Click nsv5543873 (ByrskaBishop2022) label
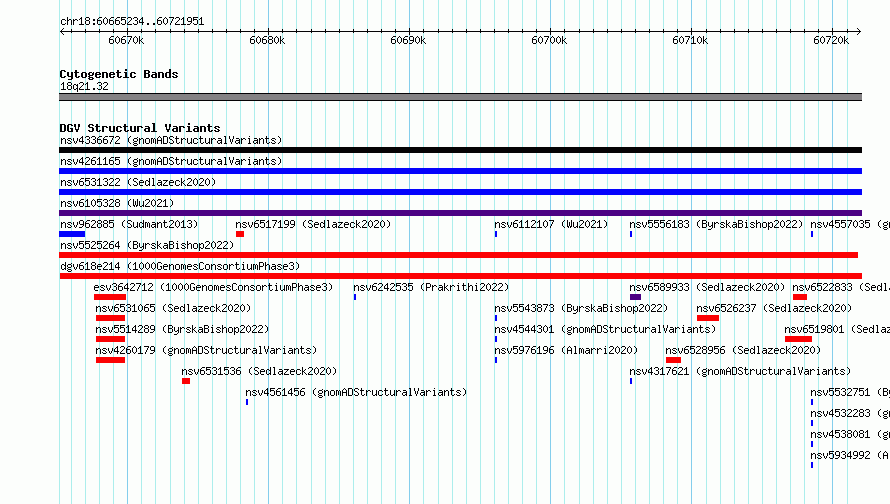Viewport: 890px width, 504px height. pos(581,308)
